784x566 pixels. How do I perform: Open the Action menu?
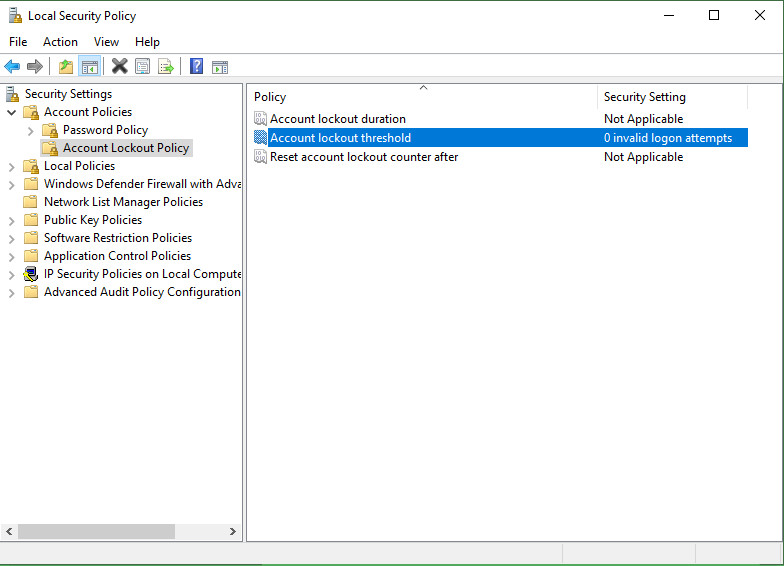point(60,42)
